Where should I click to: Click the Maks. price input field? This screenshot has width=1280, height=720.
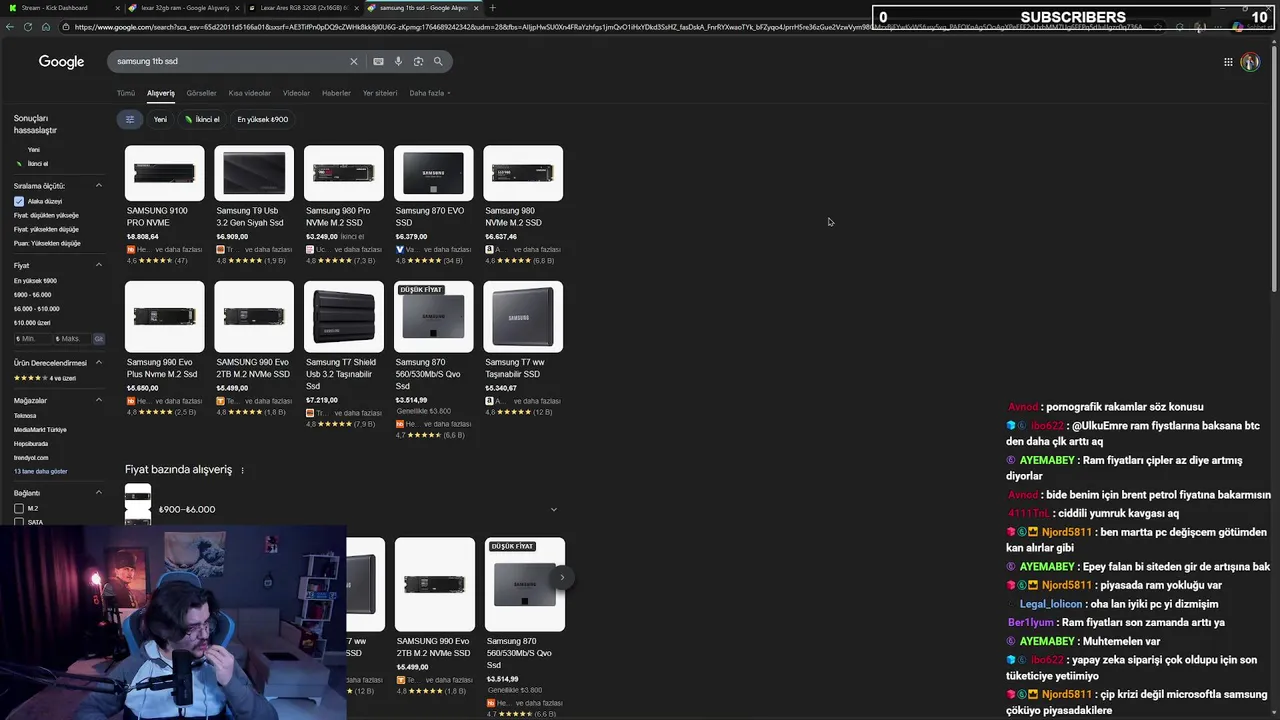click(x=72, y=339)
